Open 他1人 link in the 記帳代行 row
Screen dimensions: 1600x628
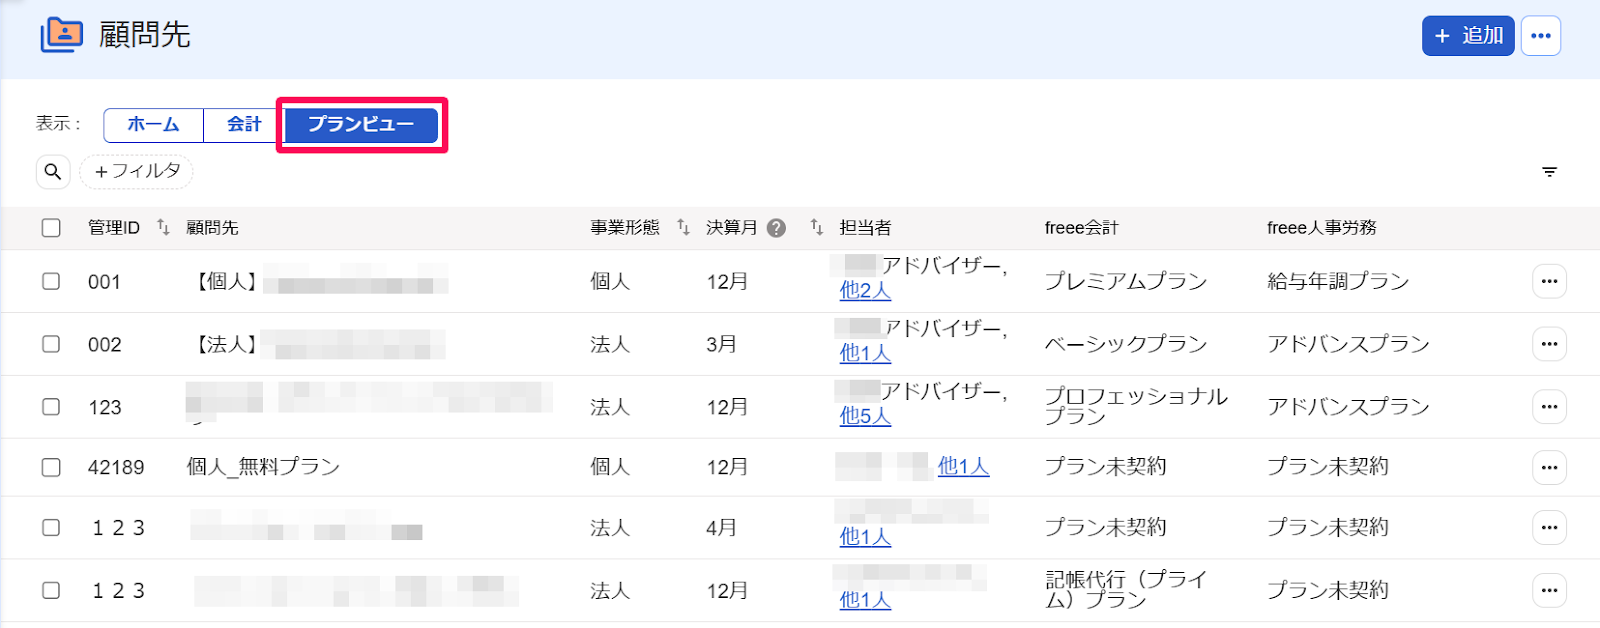click(x=865, y=600)
